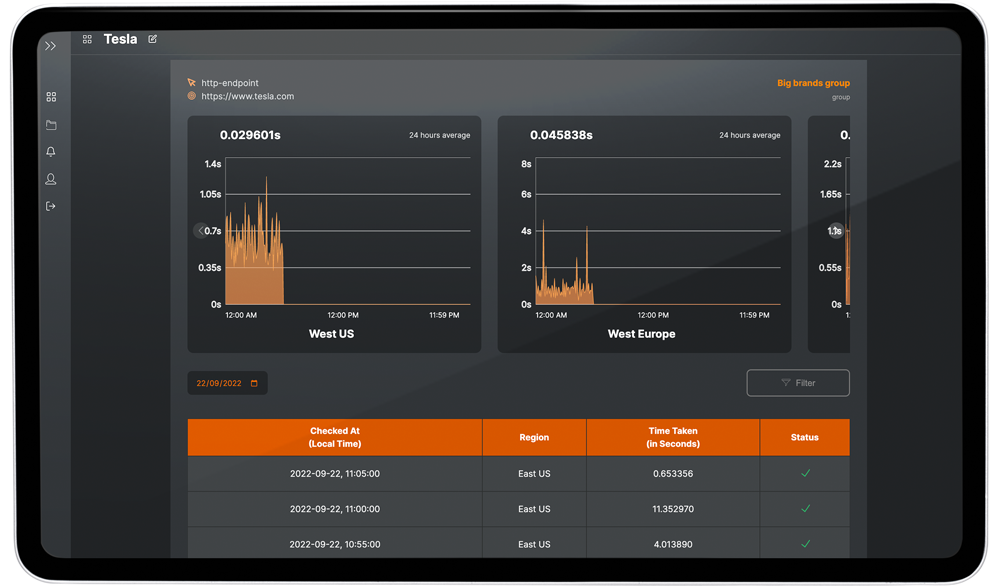Go to next region chart
The height and width of the screenshot is (586, 1000).
pyautogui.click(x=836, y=231)
